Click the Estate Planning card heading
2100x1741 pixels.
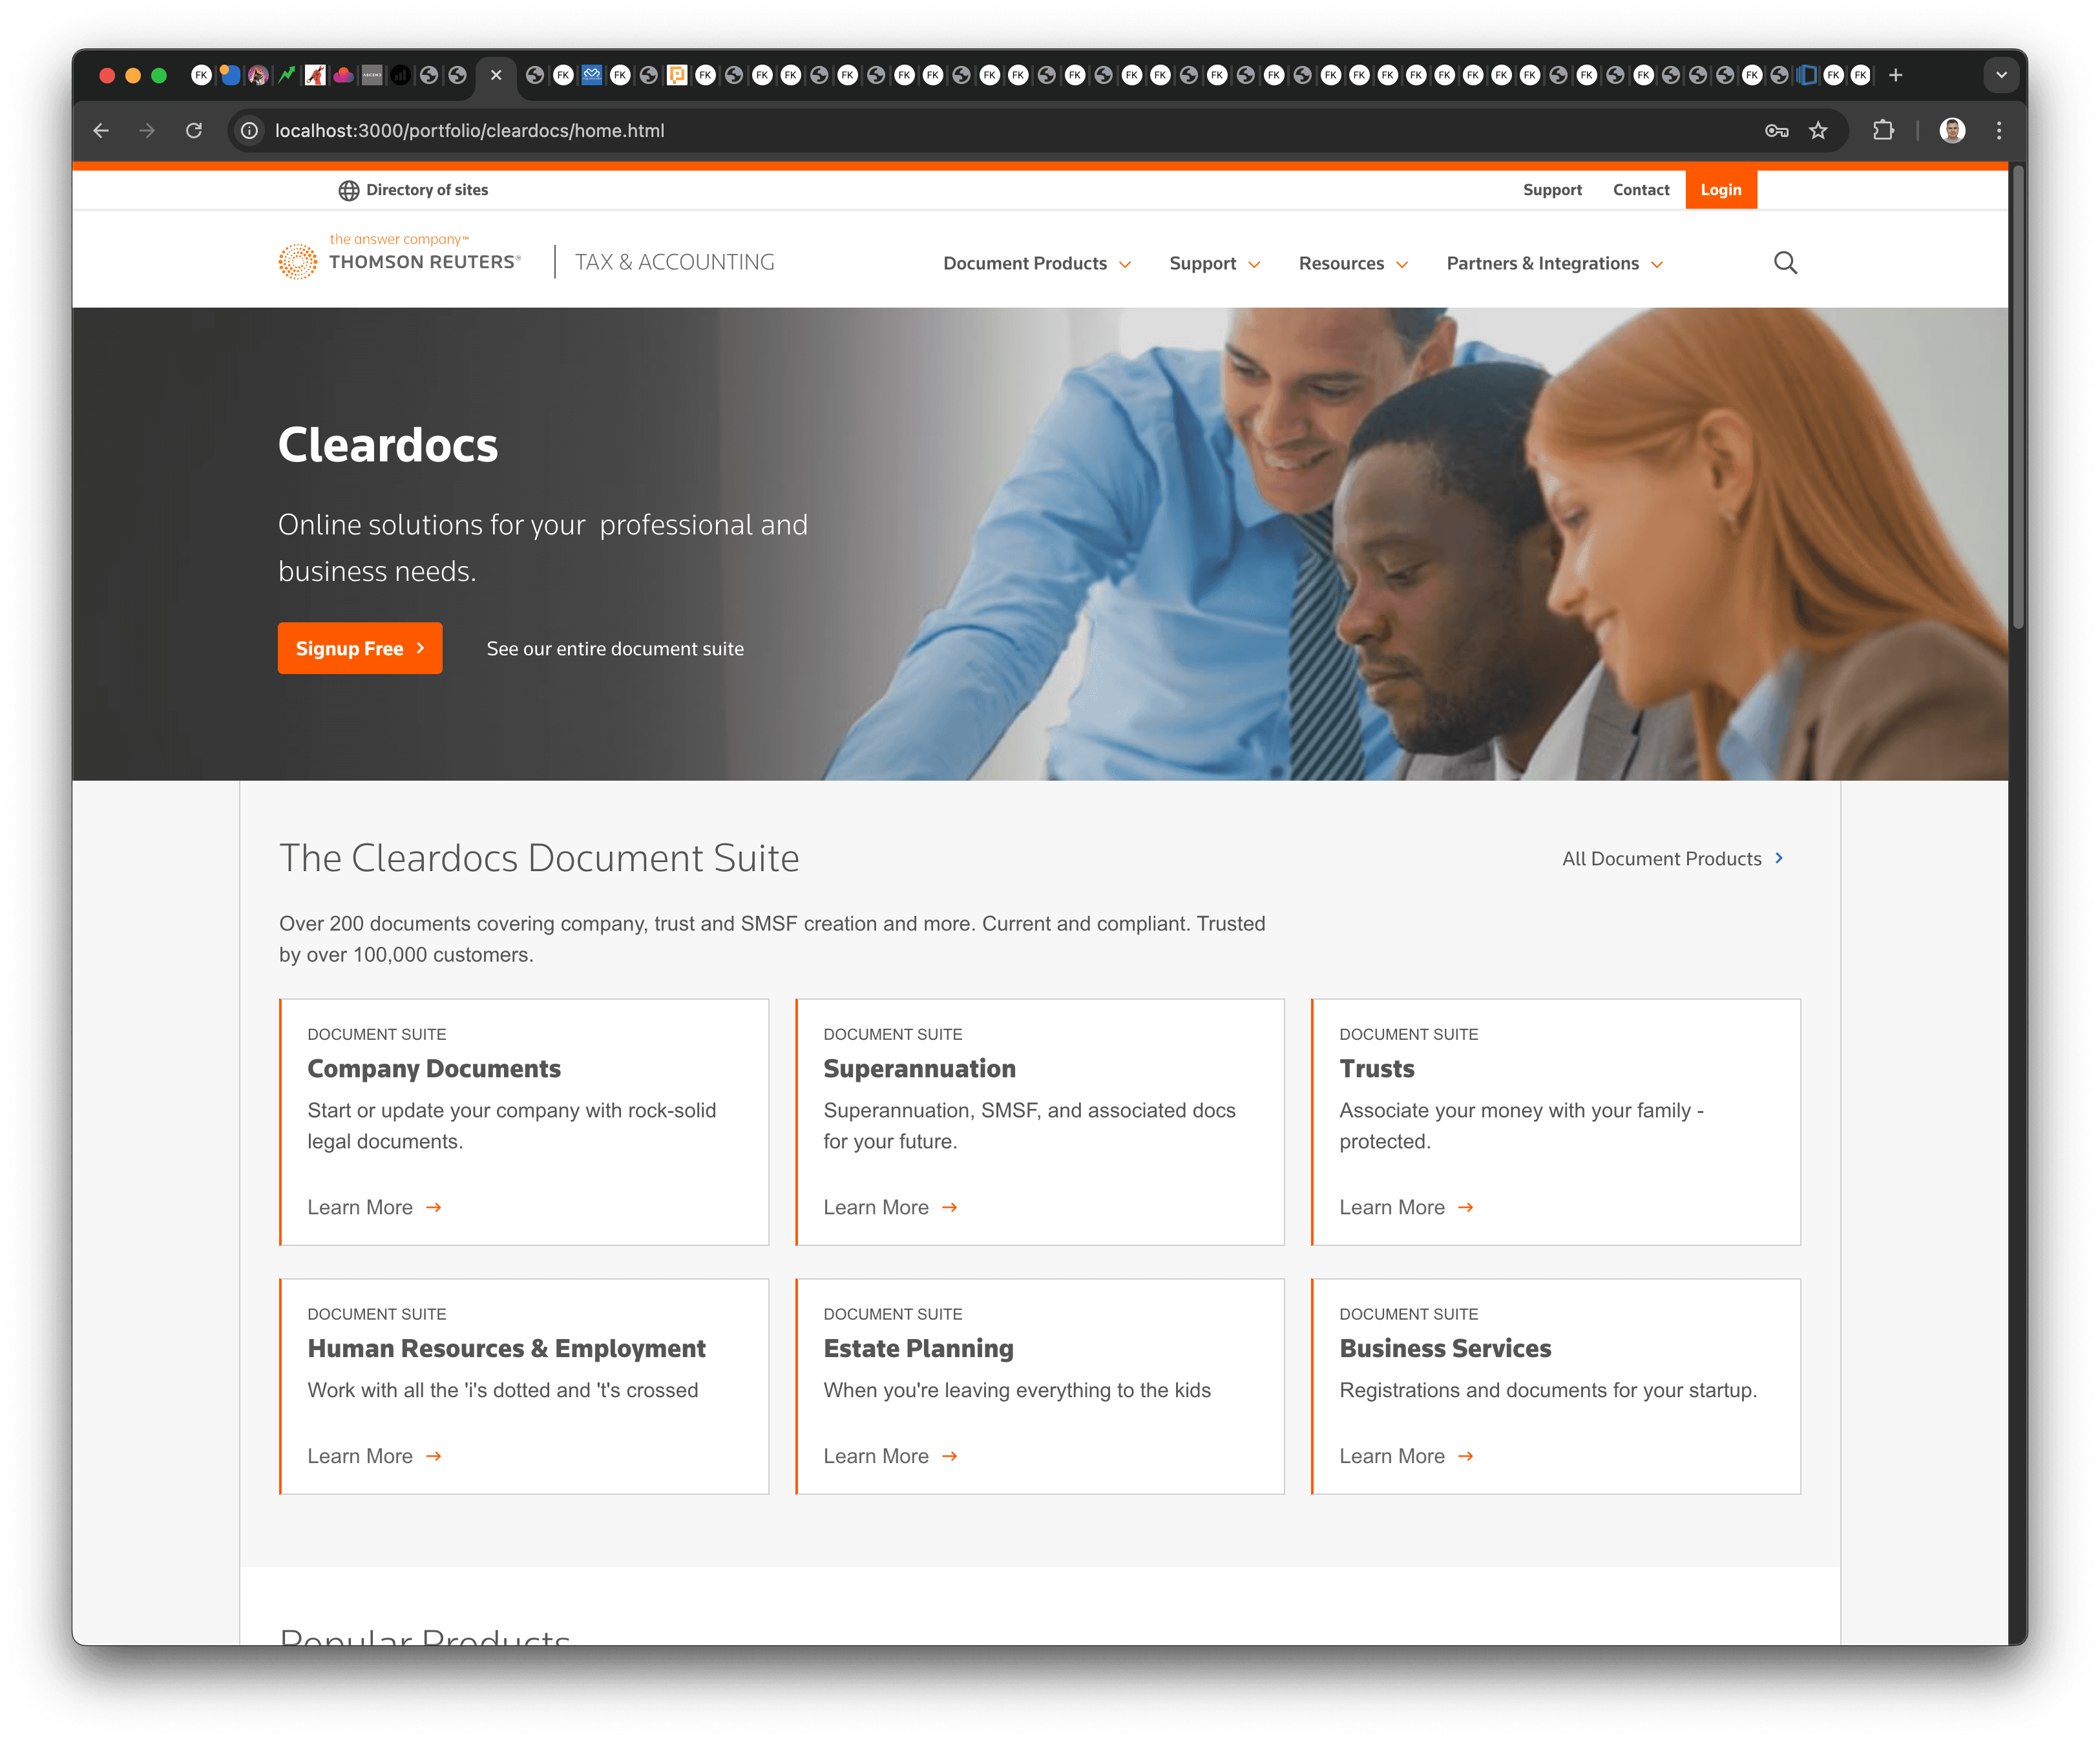tap(918, 1348)
